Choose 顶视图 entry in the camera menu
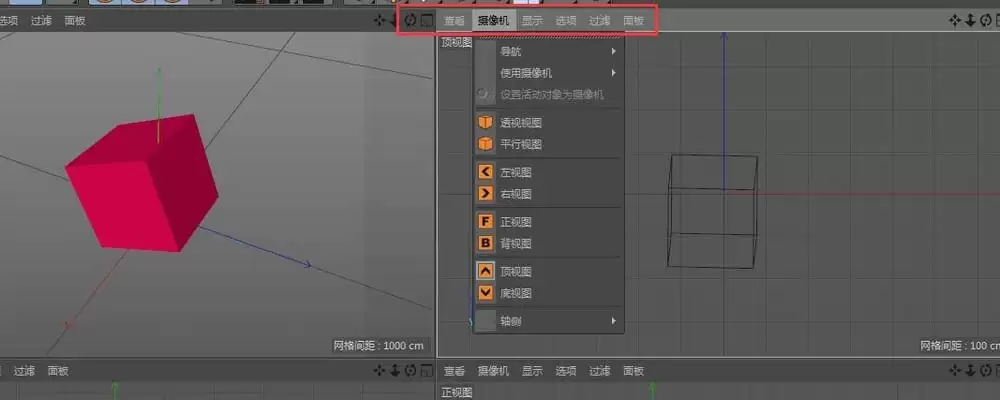 pos(548,272)
